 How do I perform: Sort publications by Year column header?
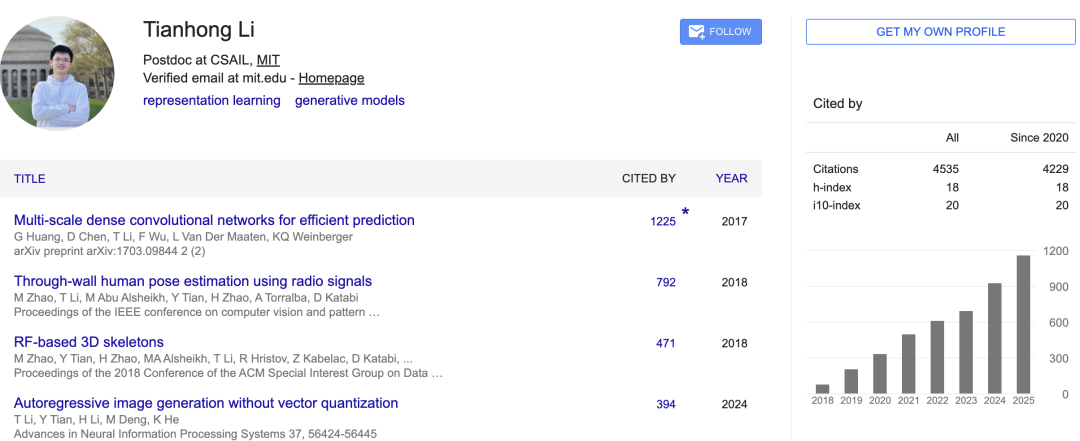(x=731, y=179)
